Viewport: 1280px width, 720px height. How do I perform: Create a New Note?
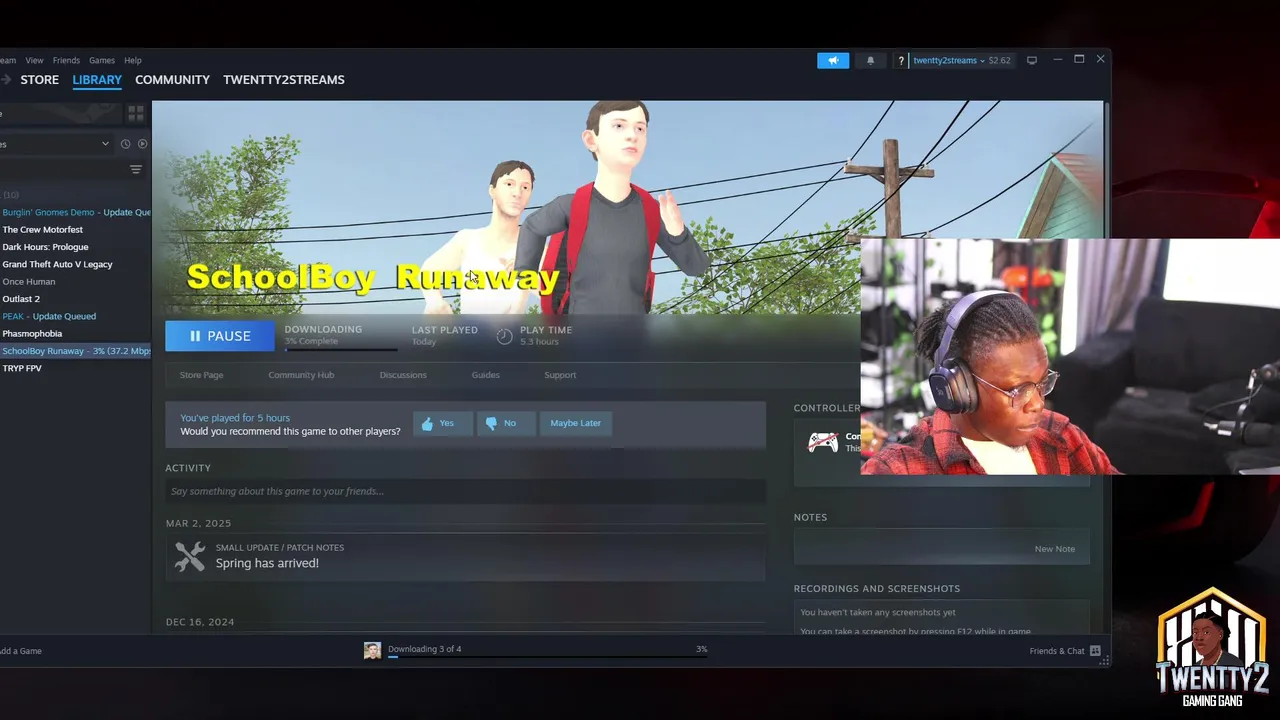pos(1055,549)
